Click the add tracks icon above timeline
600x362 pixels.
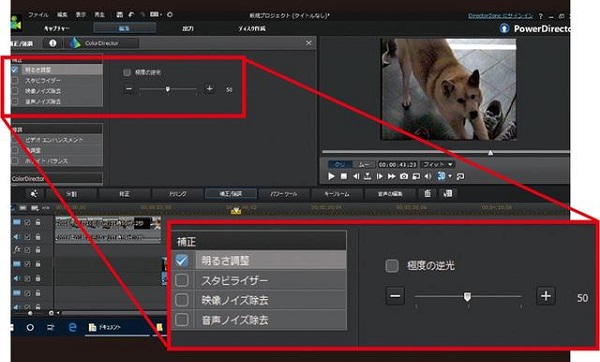click(x=35, y=208)
